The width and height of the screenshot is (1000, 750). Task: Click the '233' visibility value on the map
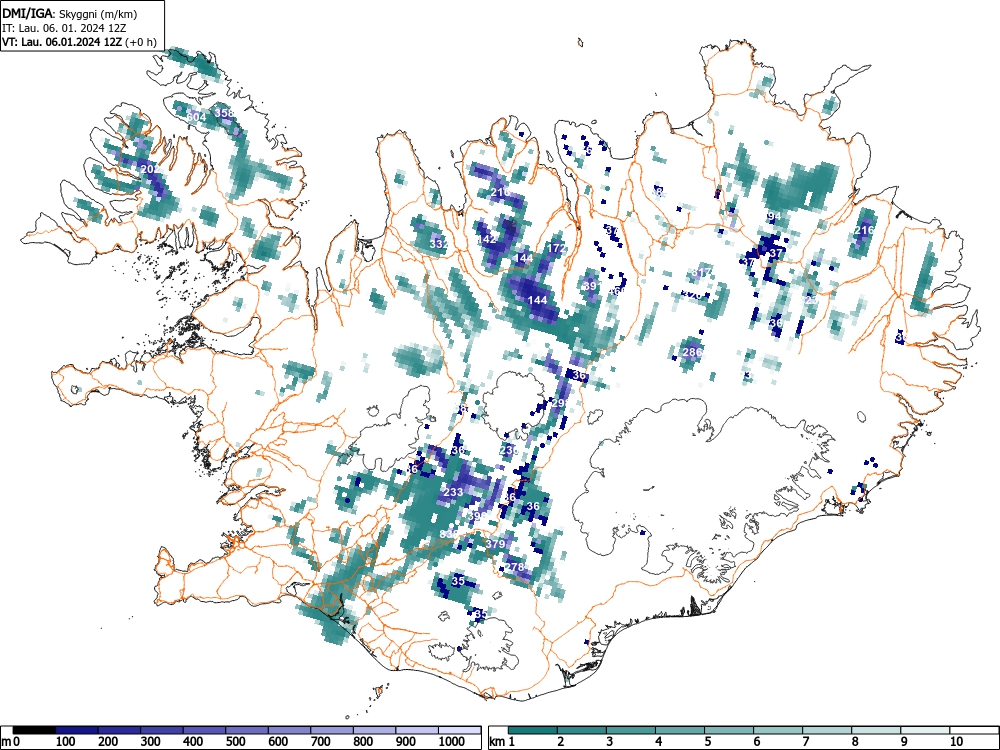tap(453, 492)
